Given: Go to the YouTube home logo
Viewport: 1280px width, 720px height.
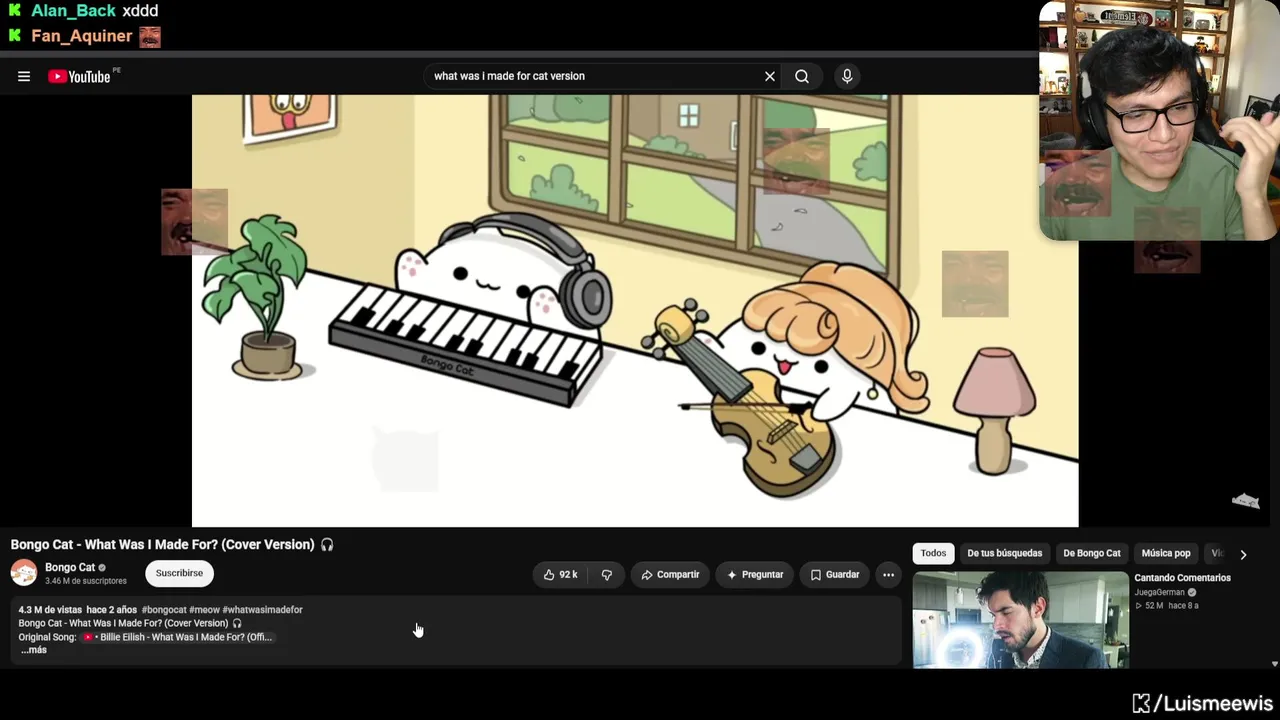Looking at the screenshot, I should tap(79, 76).
